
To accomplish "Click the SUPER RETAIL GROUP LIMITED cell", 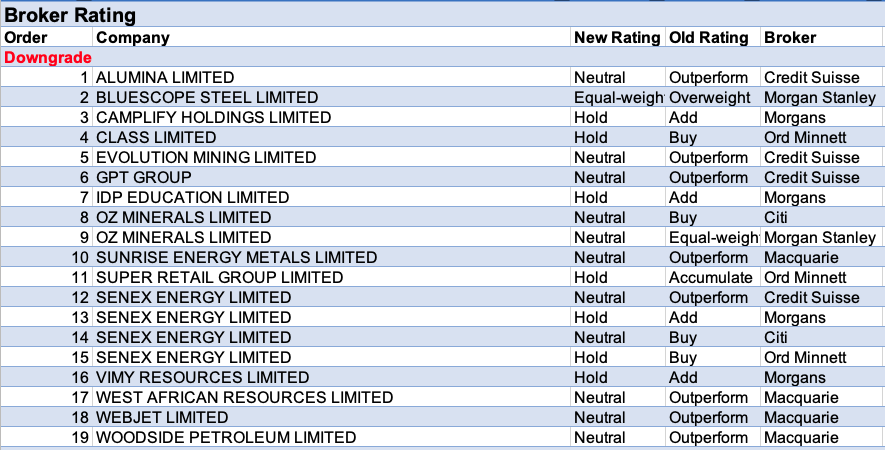I will click(x=219, y=277).
